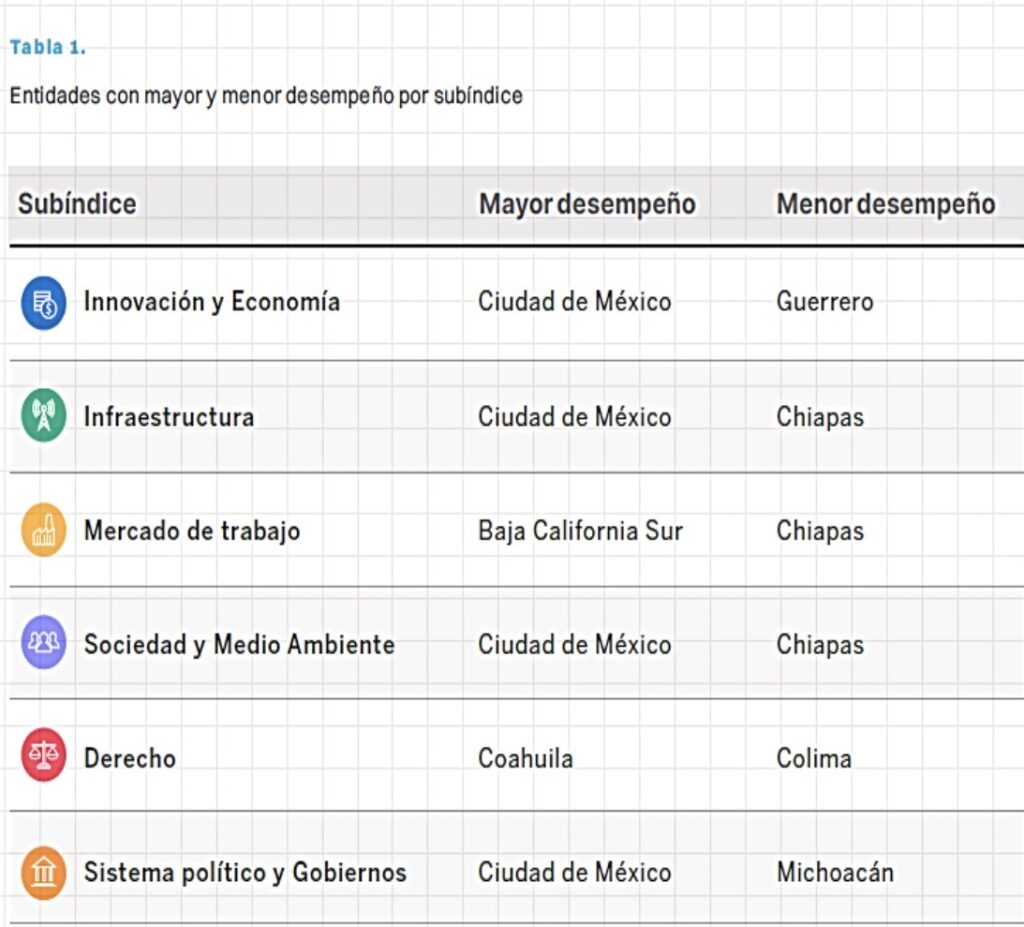Click the Guerrero cell
Viewport: 1024px width, 927px height.
tap(824, 302)
